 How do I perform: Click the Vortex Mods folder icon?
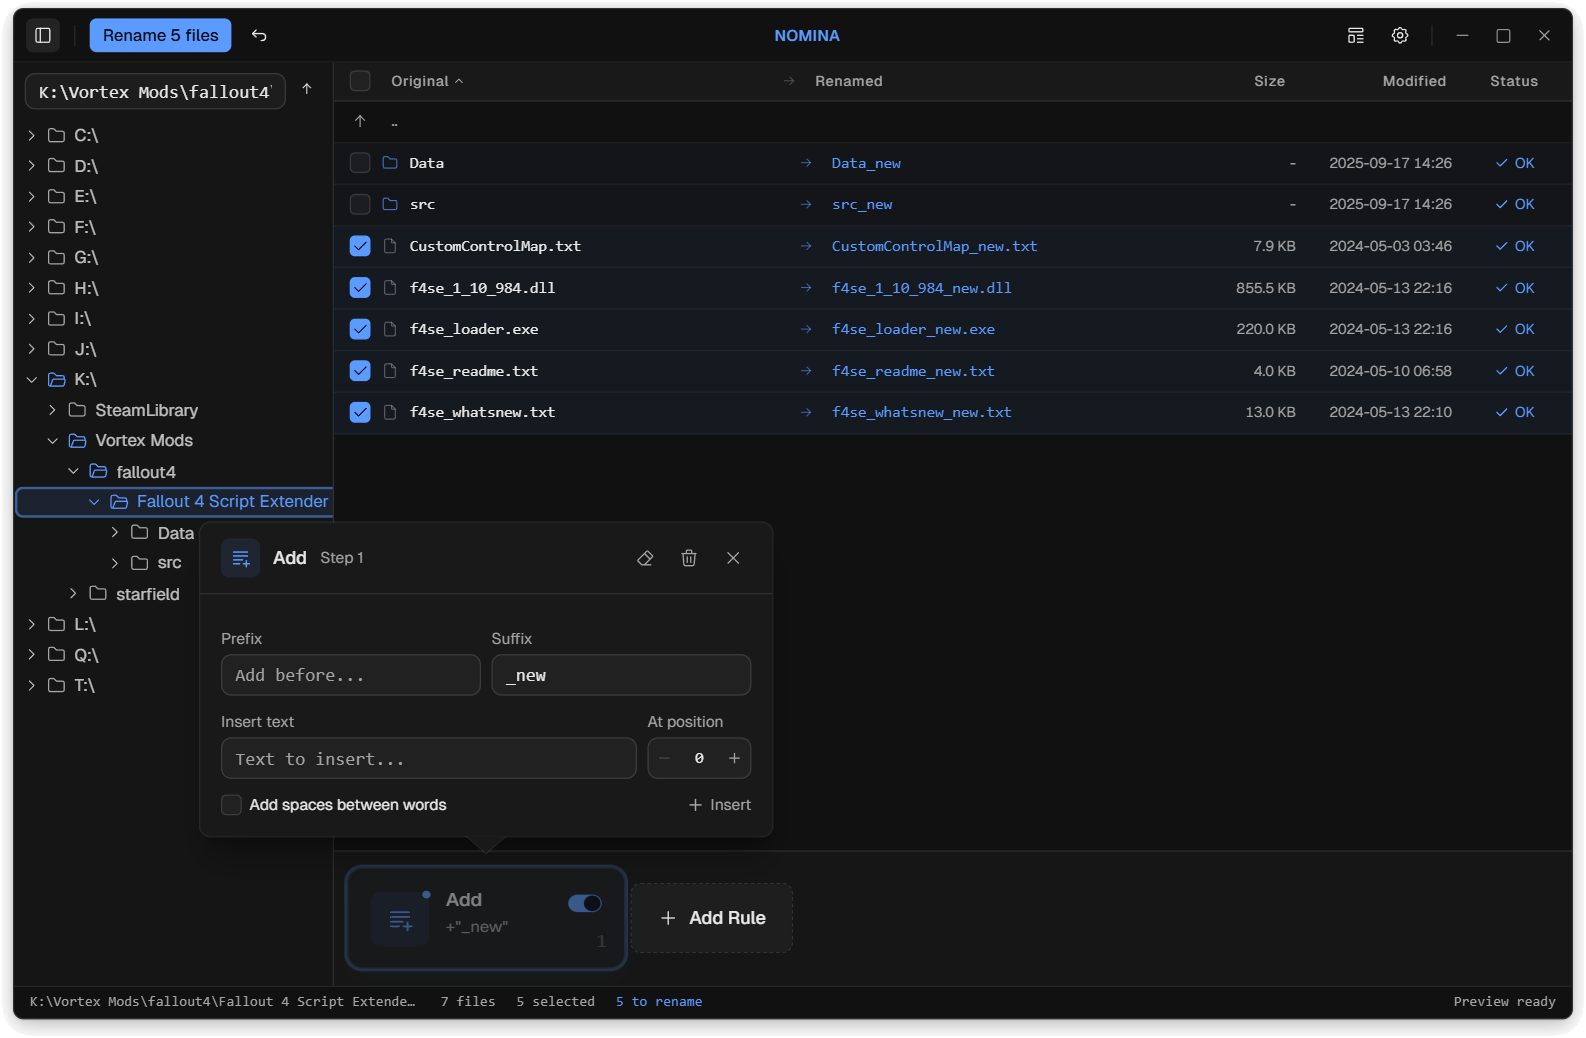(x=78, y=441)
